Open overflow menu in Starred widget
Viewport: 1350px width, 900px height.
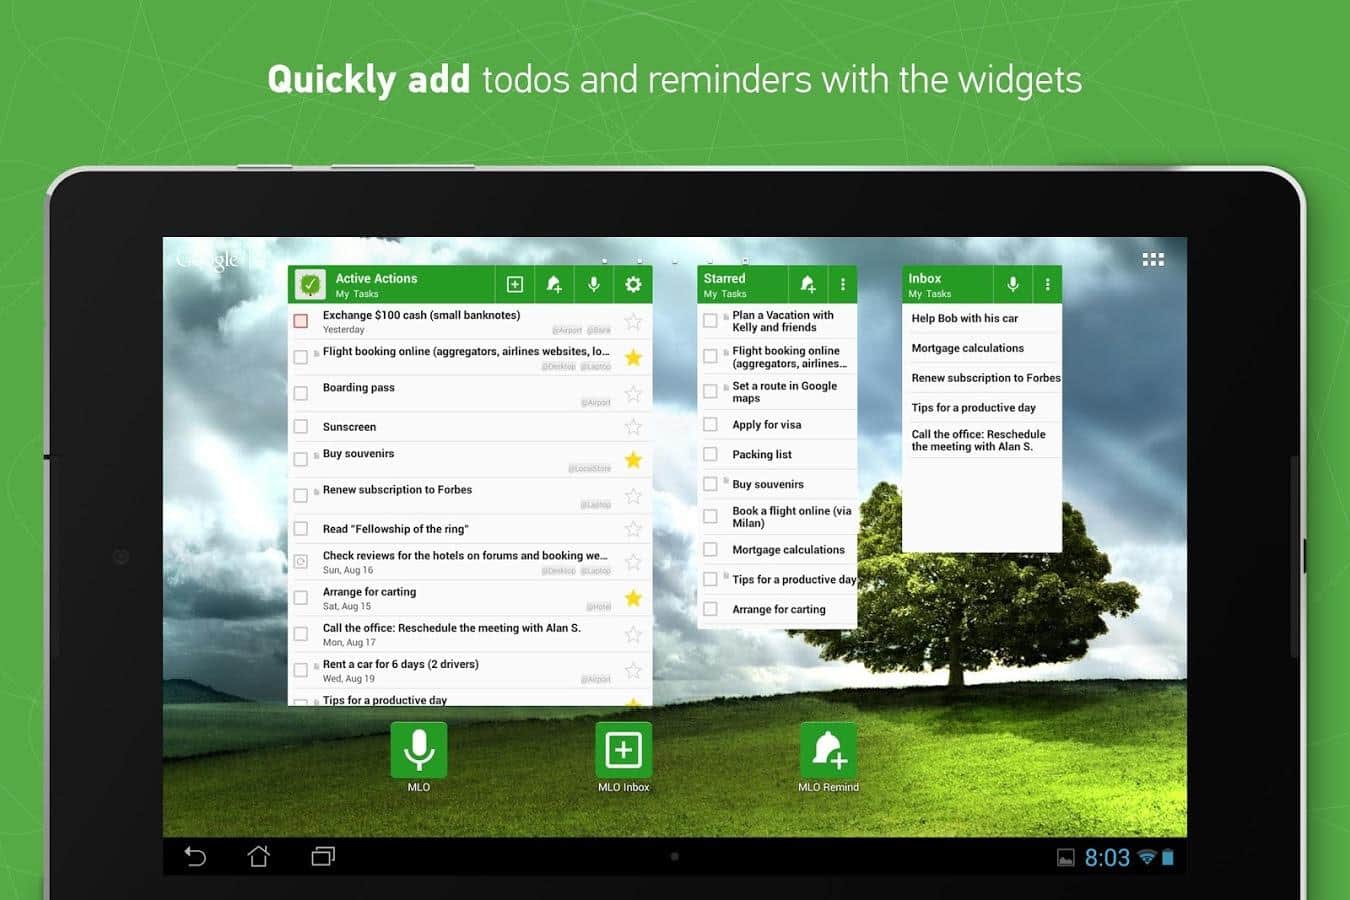click(843, 285)
